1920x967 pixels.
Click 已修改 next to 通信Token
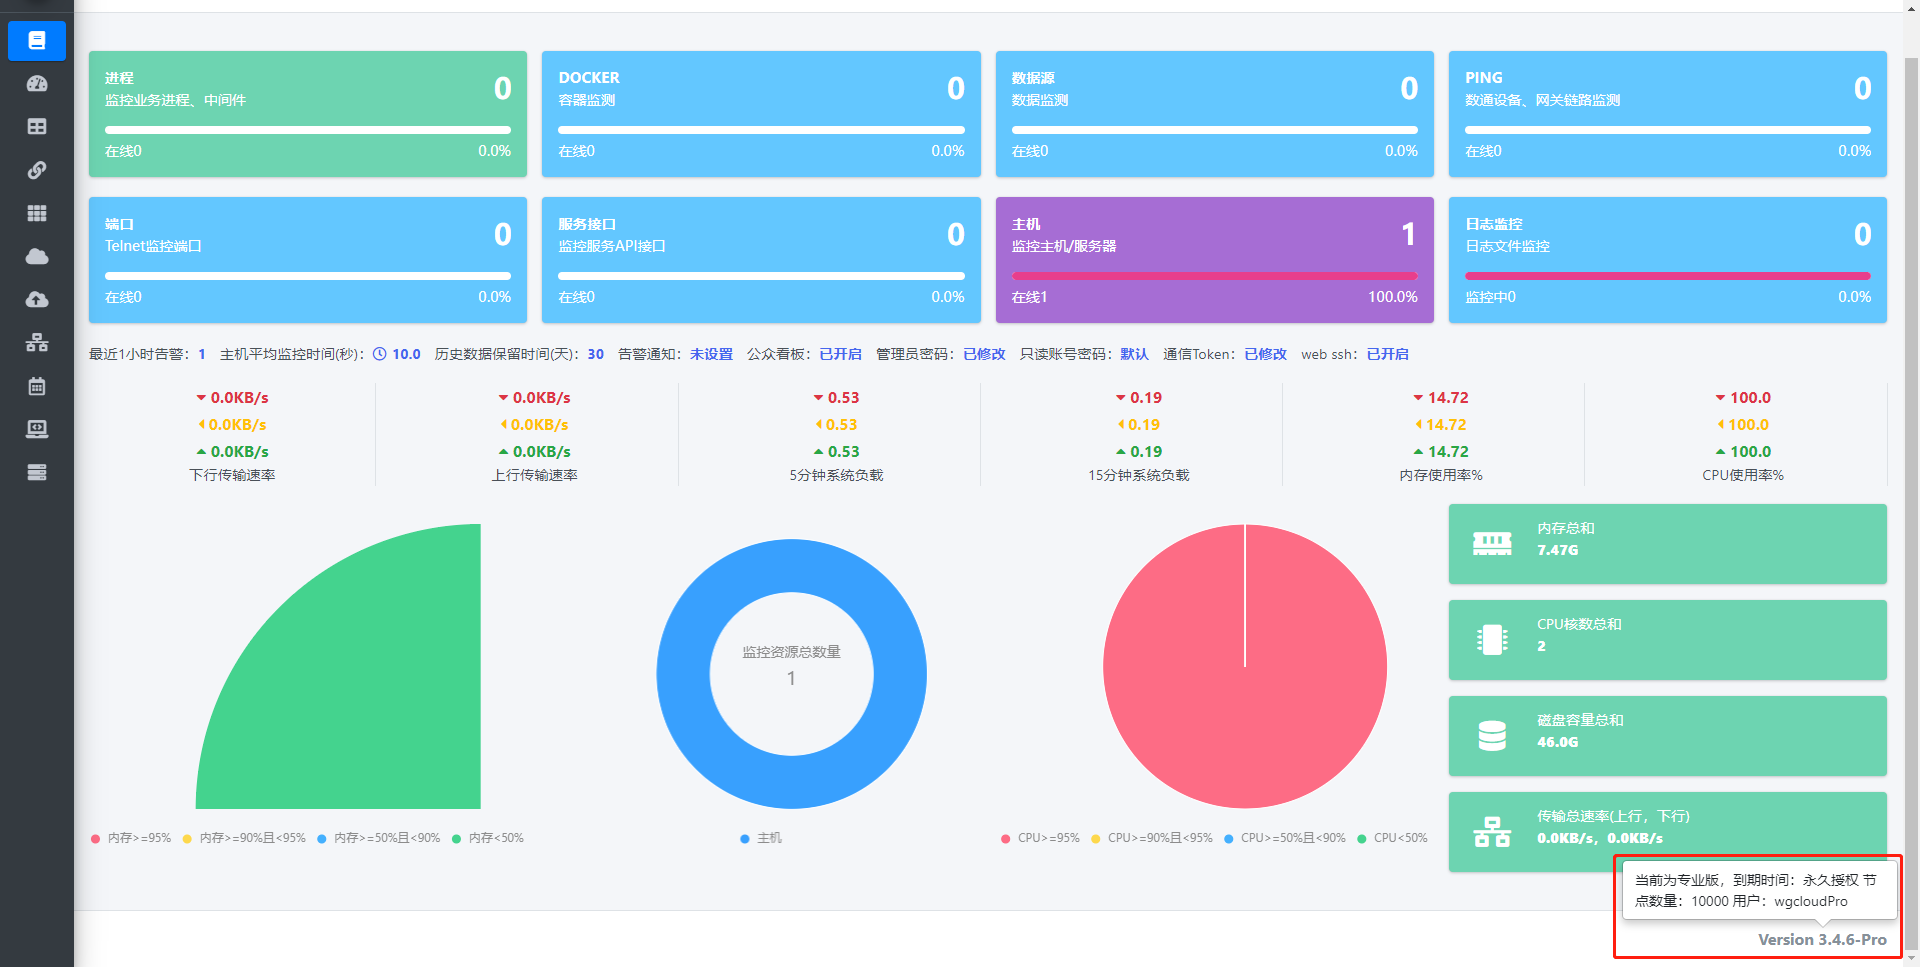click(x=1265, y=354)
